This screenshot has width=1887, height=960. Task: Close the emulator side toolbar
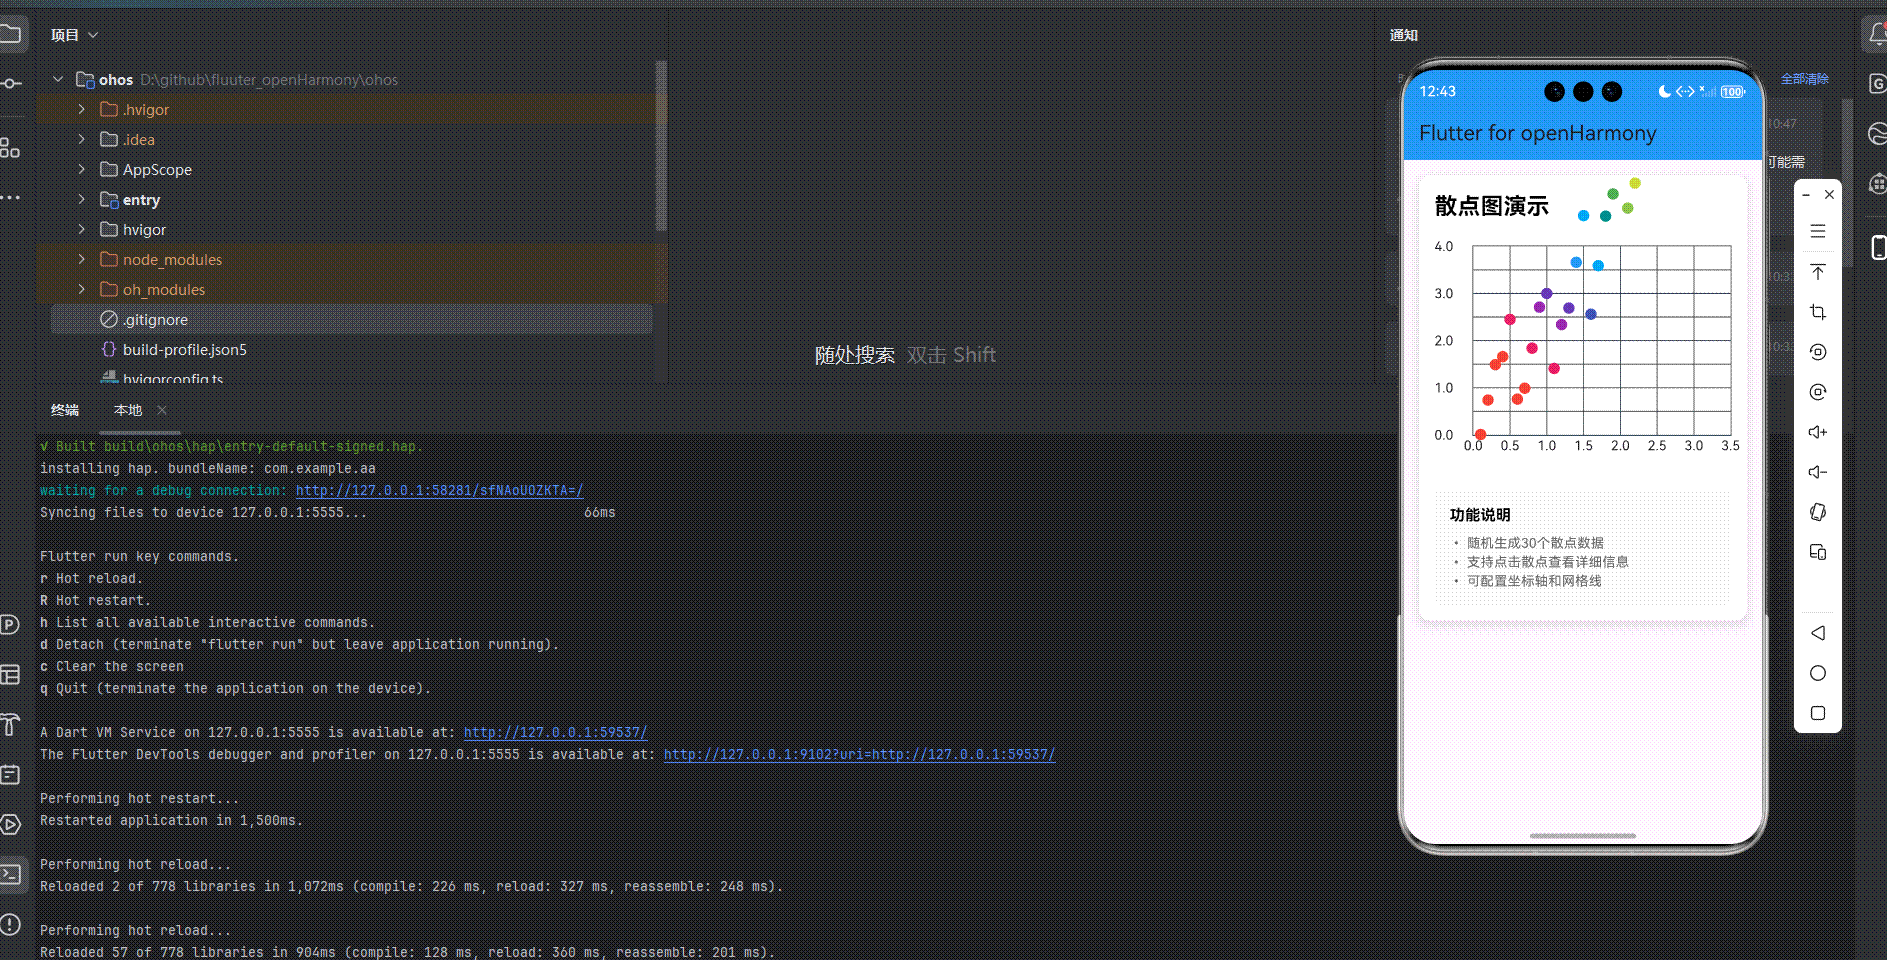[1829, 195]
